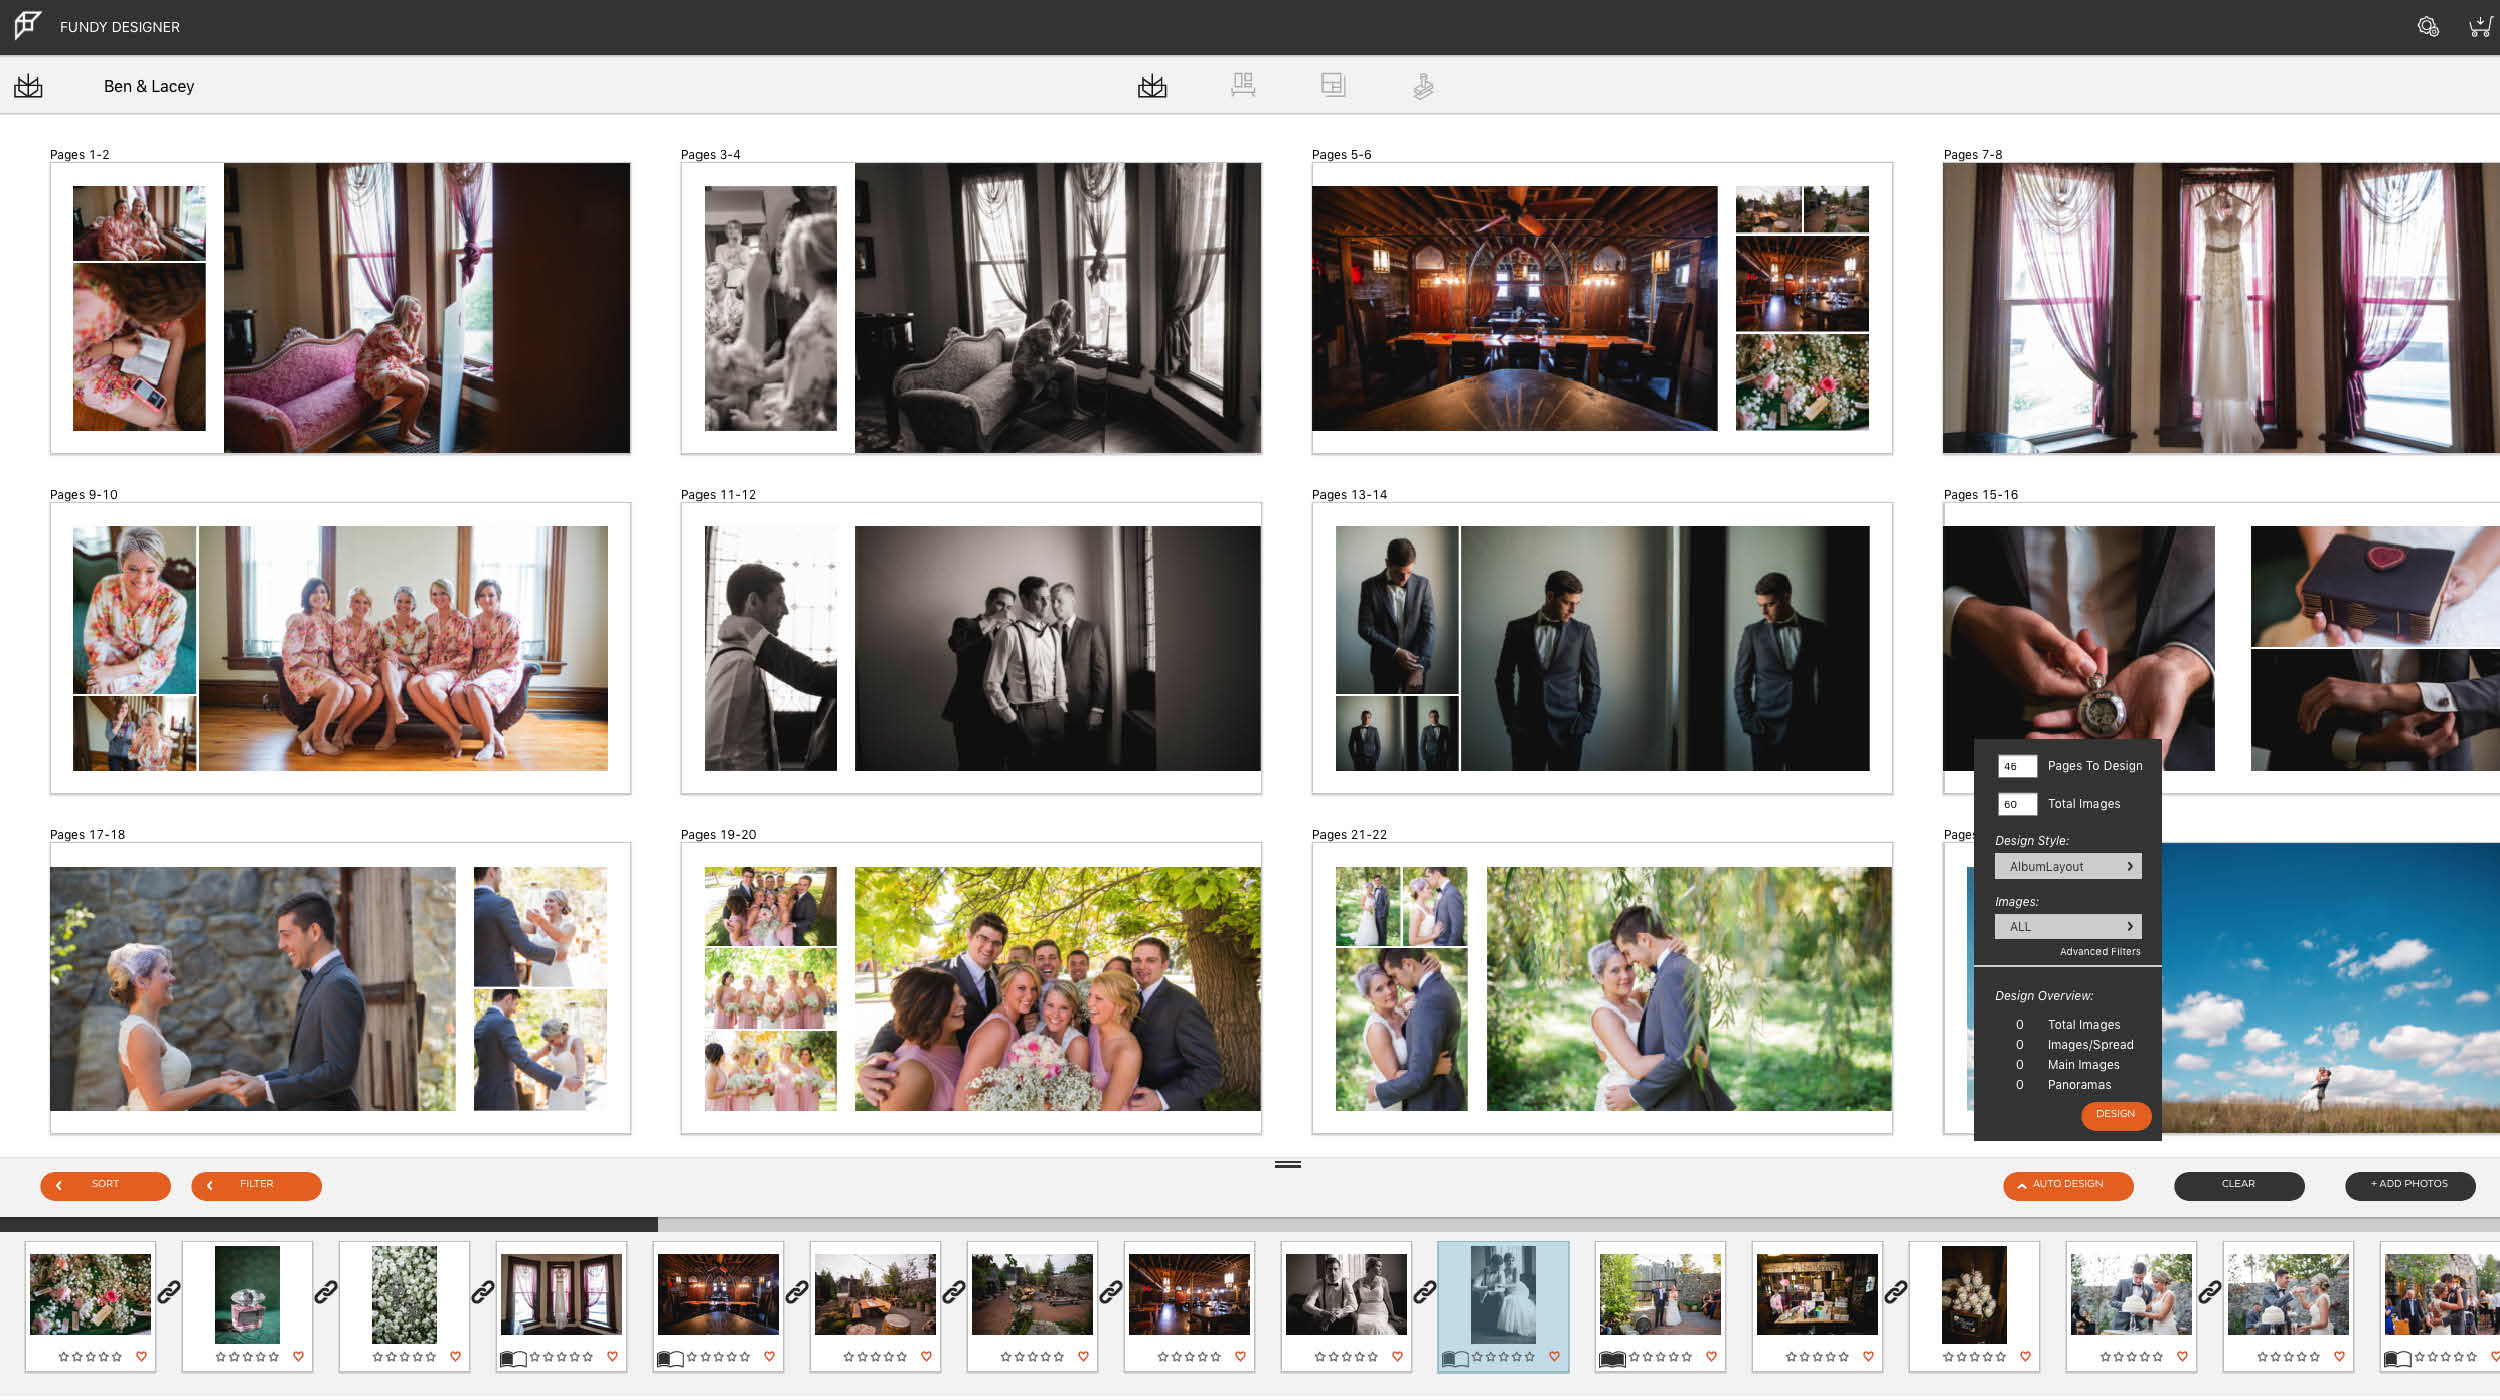Screen dimensions: 2500x1400
Task: Click the orange DESIGN button
Action: [2116, 1115]
